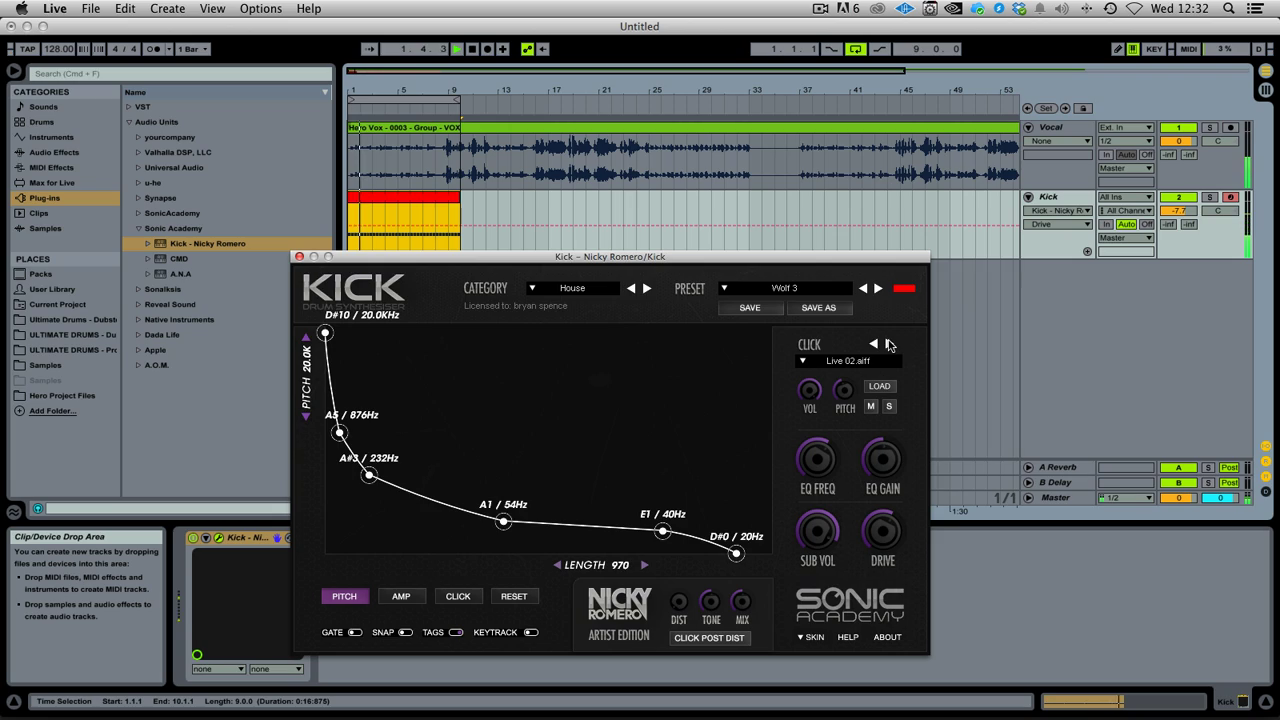Toggle the SNAP switch
The width and height of the screenshot is (1280, 720).
(405, 632)
